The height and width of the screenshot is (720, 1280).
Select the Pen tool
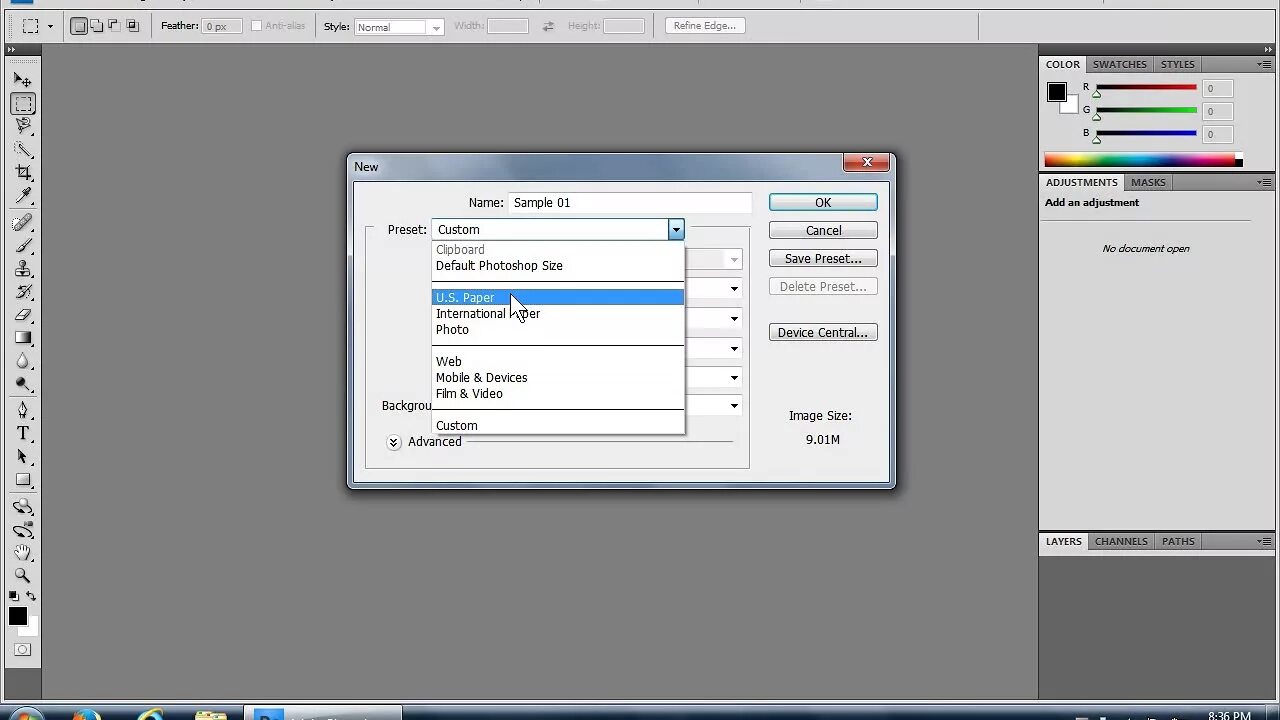click(23, 410)
